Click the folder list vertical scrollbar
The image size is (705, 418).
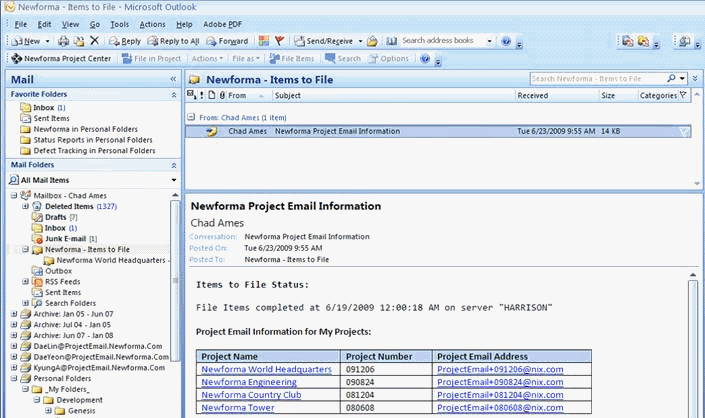coord(175,279)
